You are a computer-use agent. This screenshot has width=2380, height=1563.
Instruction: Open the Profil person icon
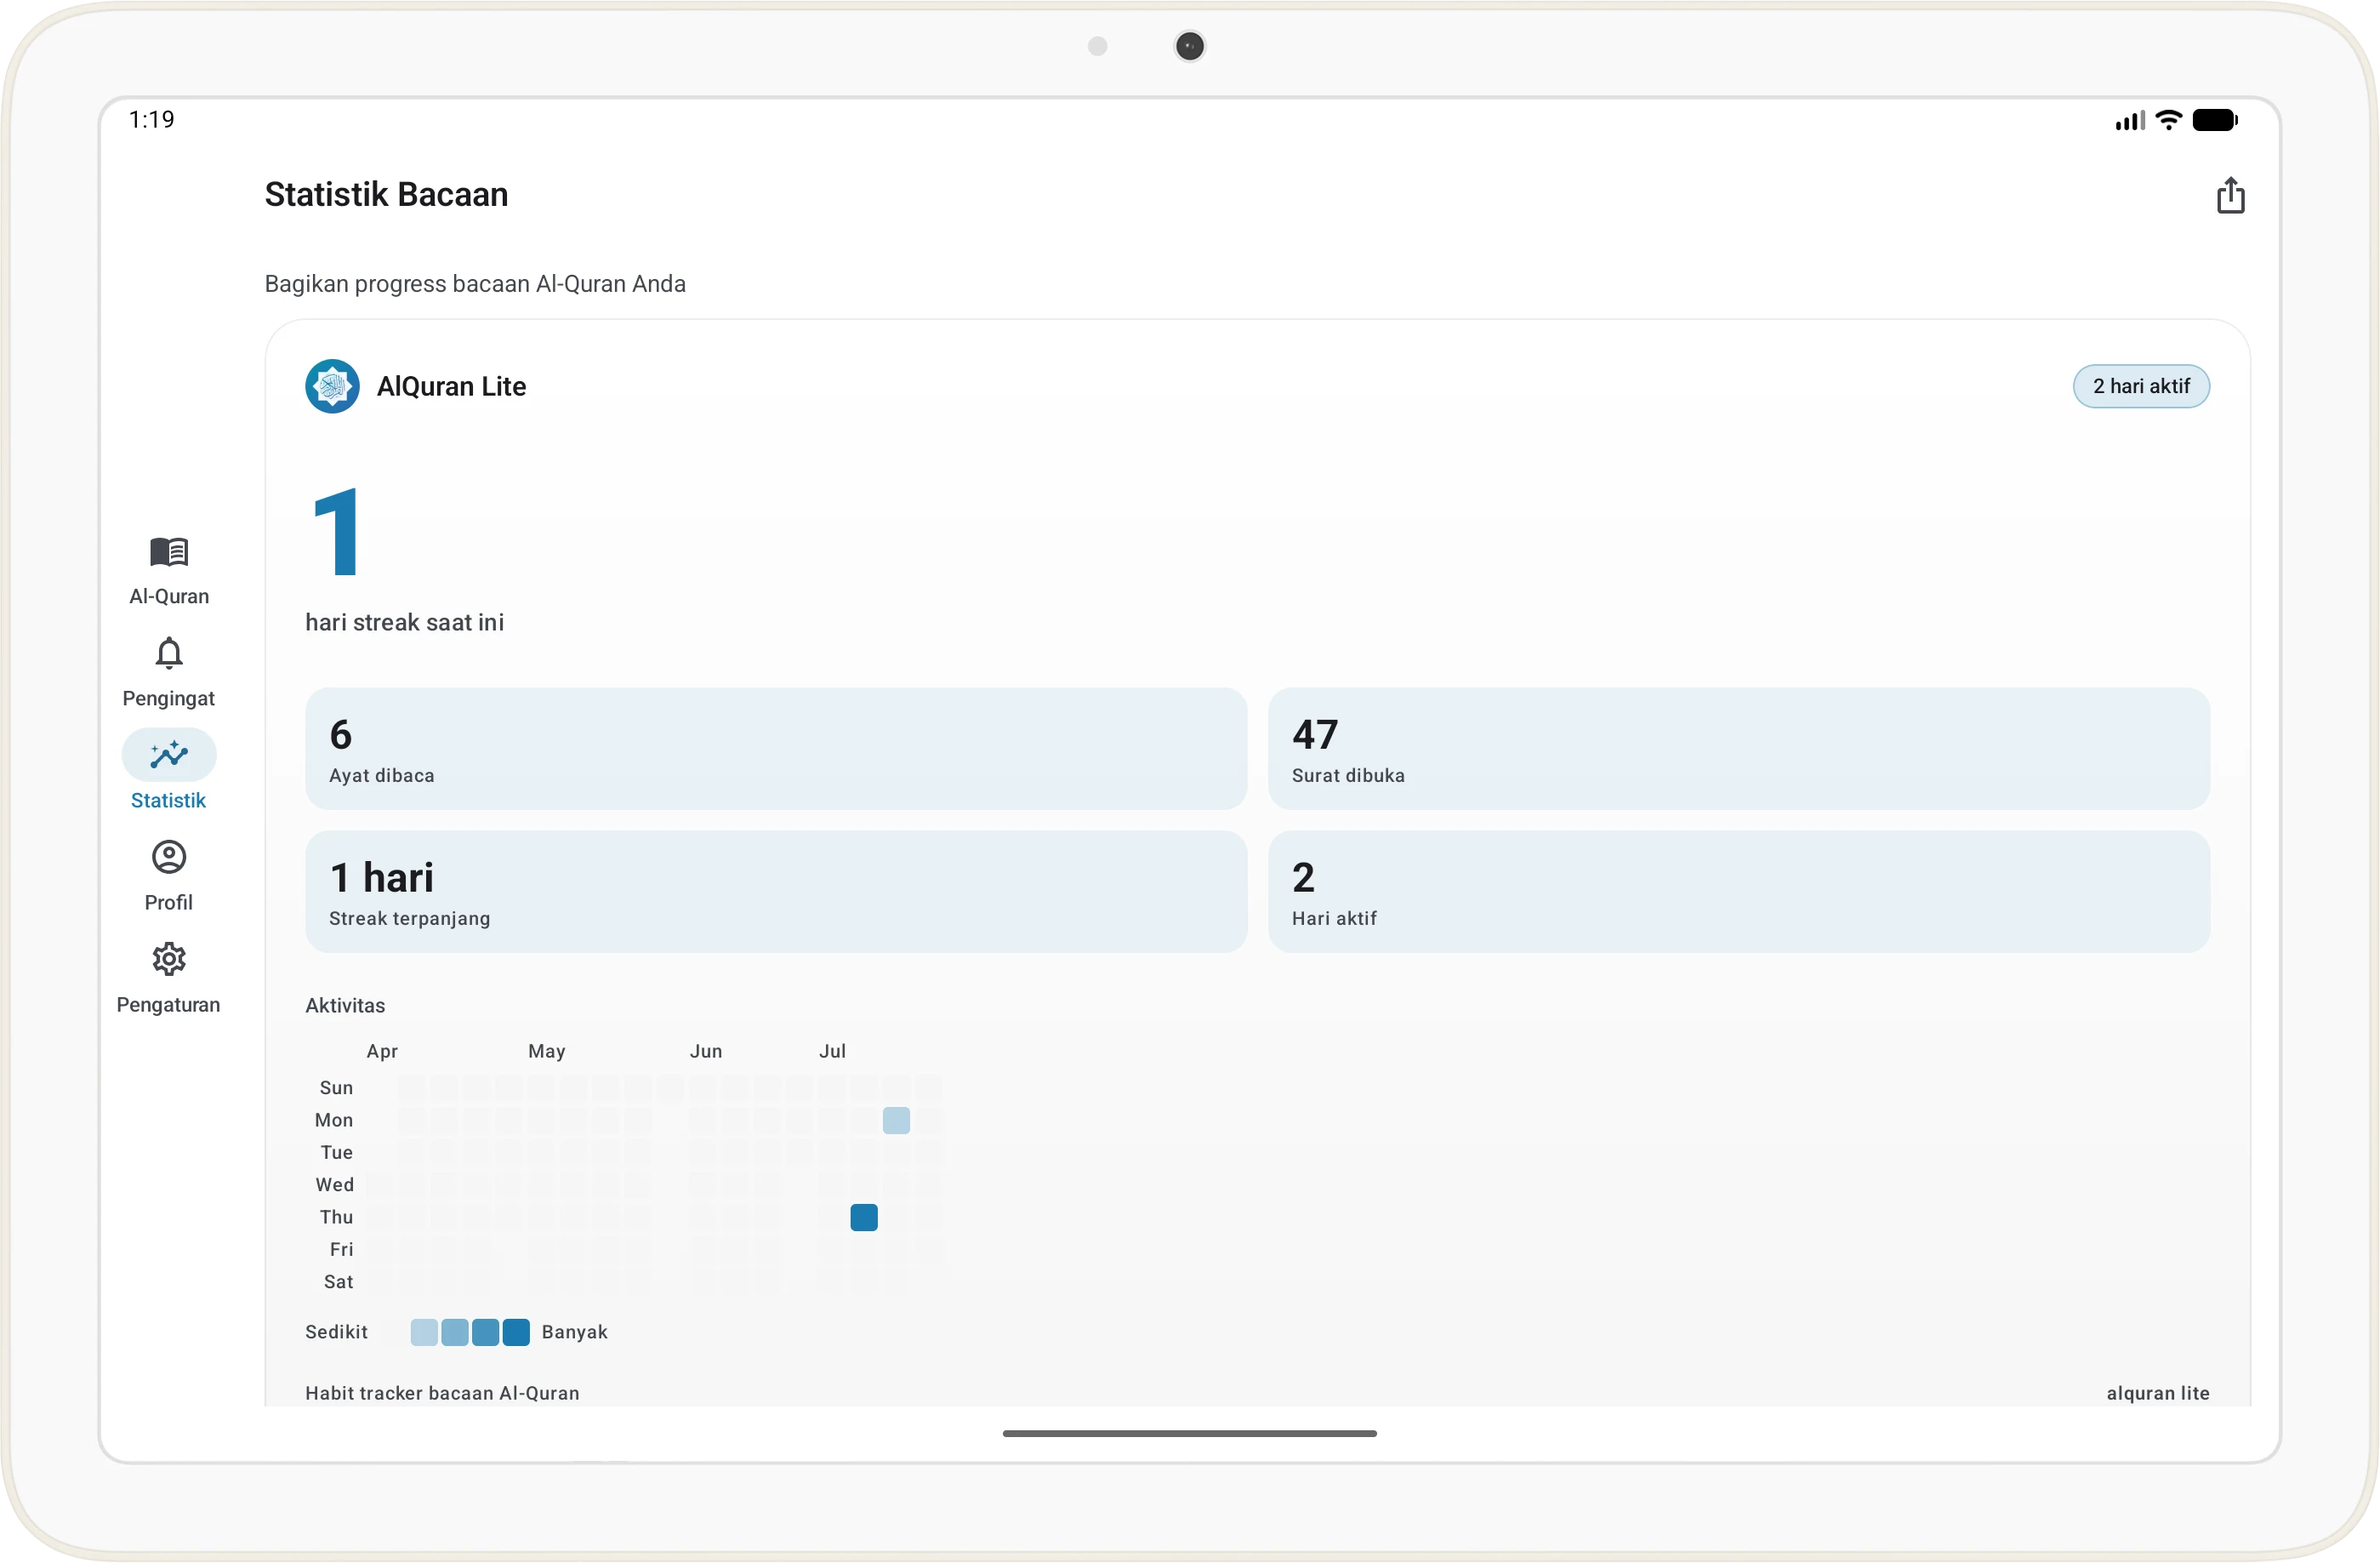168,857
